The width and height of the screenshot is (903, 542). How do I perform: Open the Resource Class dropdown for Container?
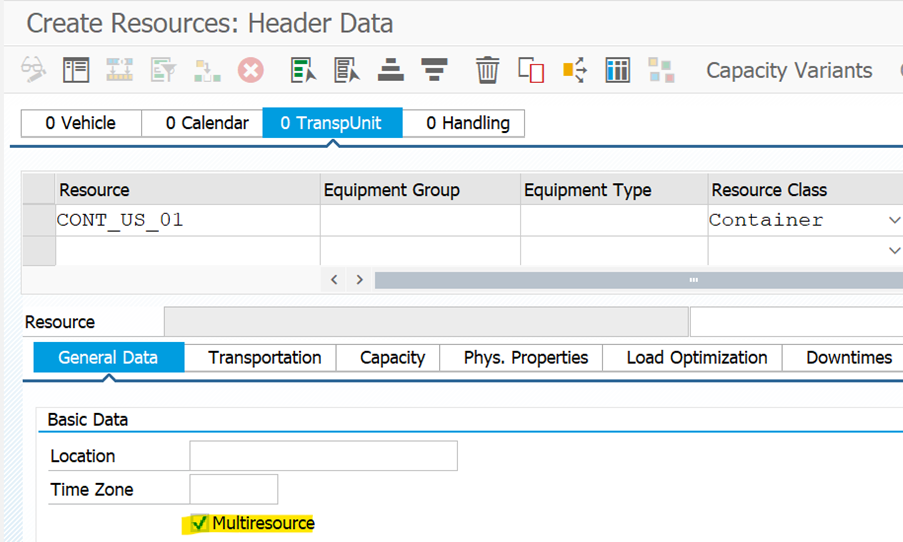tap(893, 220)
